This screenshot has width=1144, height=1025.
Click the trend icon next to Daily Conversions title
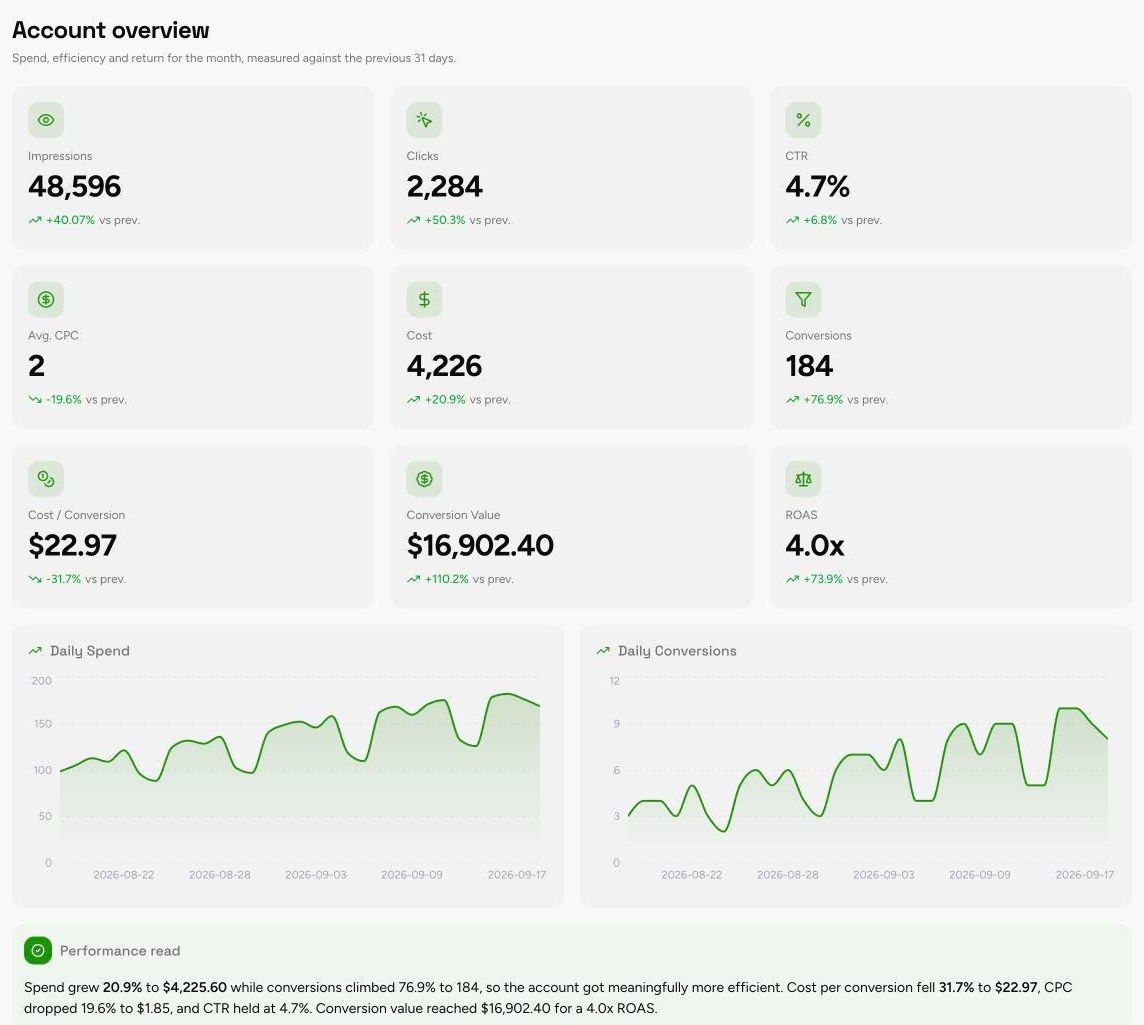click(603, 651)
